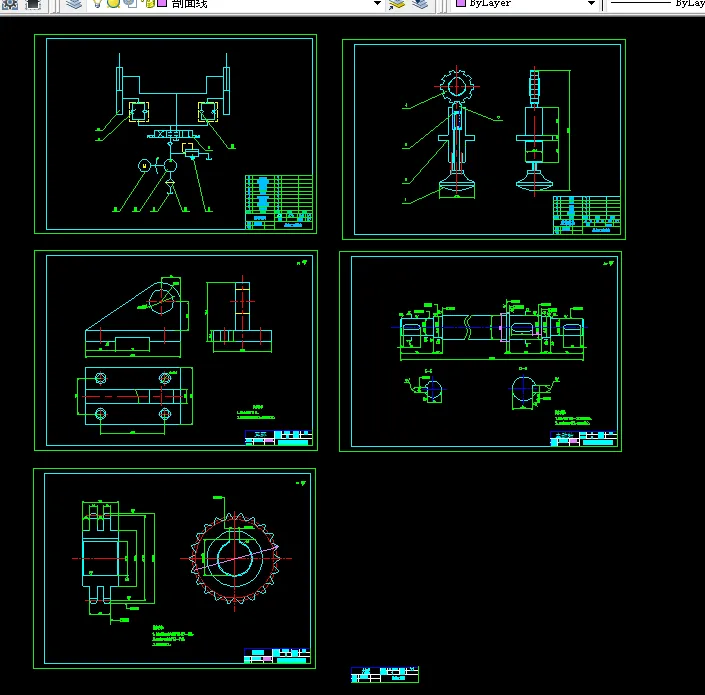
Task: Click the magenta color swatch of layer 剖面线
Action: [162, 3]
